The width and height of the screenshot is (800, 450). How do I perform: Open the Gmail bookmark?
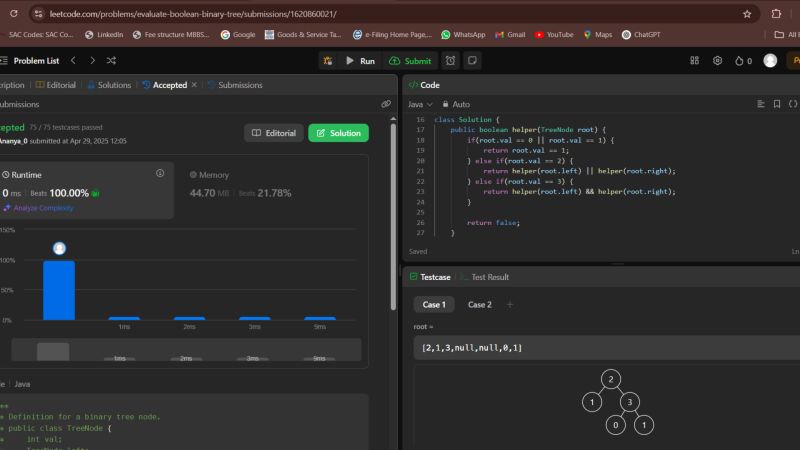point(510,35)
